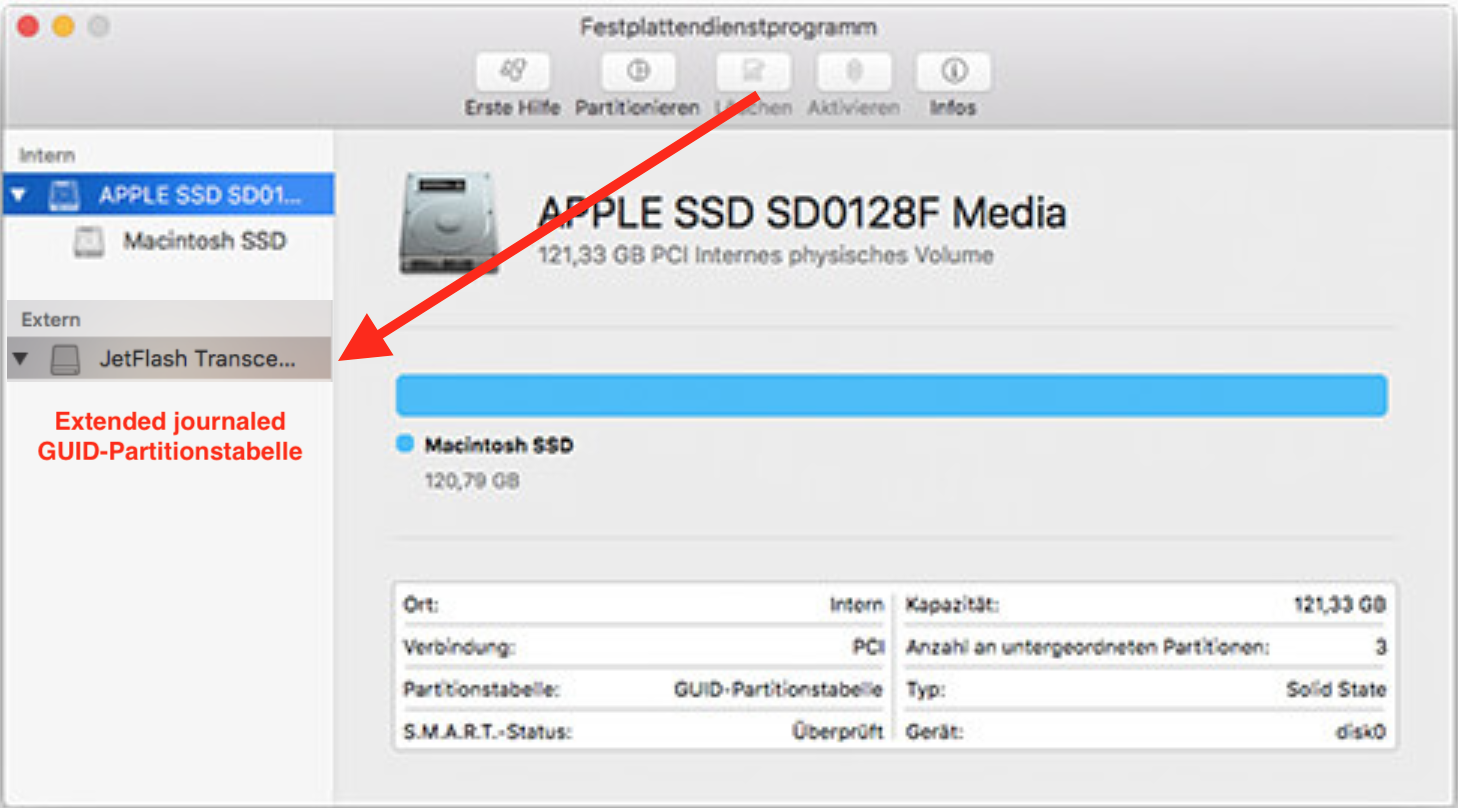This screenshot has height=808, width=1458.
Task: Click the JetFlash Transcend drive icon
Action: pyautogui.click(x=66, y=359)
